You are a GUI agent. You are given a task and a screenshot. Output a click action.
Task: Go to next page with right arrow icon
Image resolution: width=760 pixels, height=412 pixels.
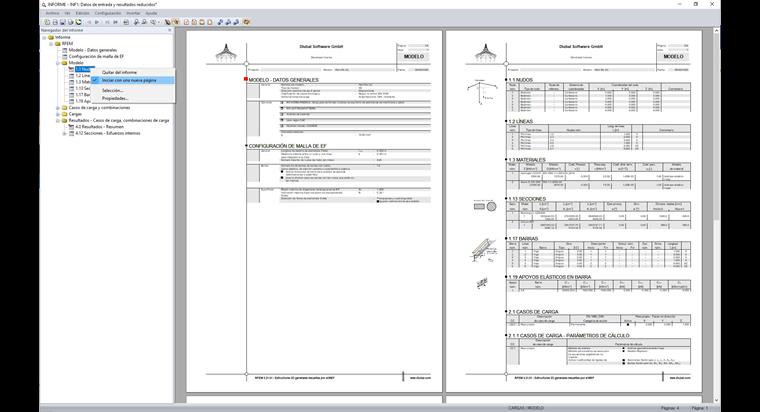click(97, 22)
